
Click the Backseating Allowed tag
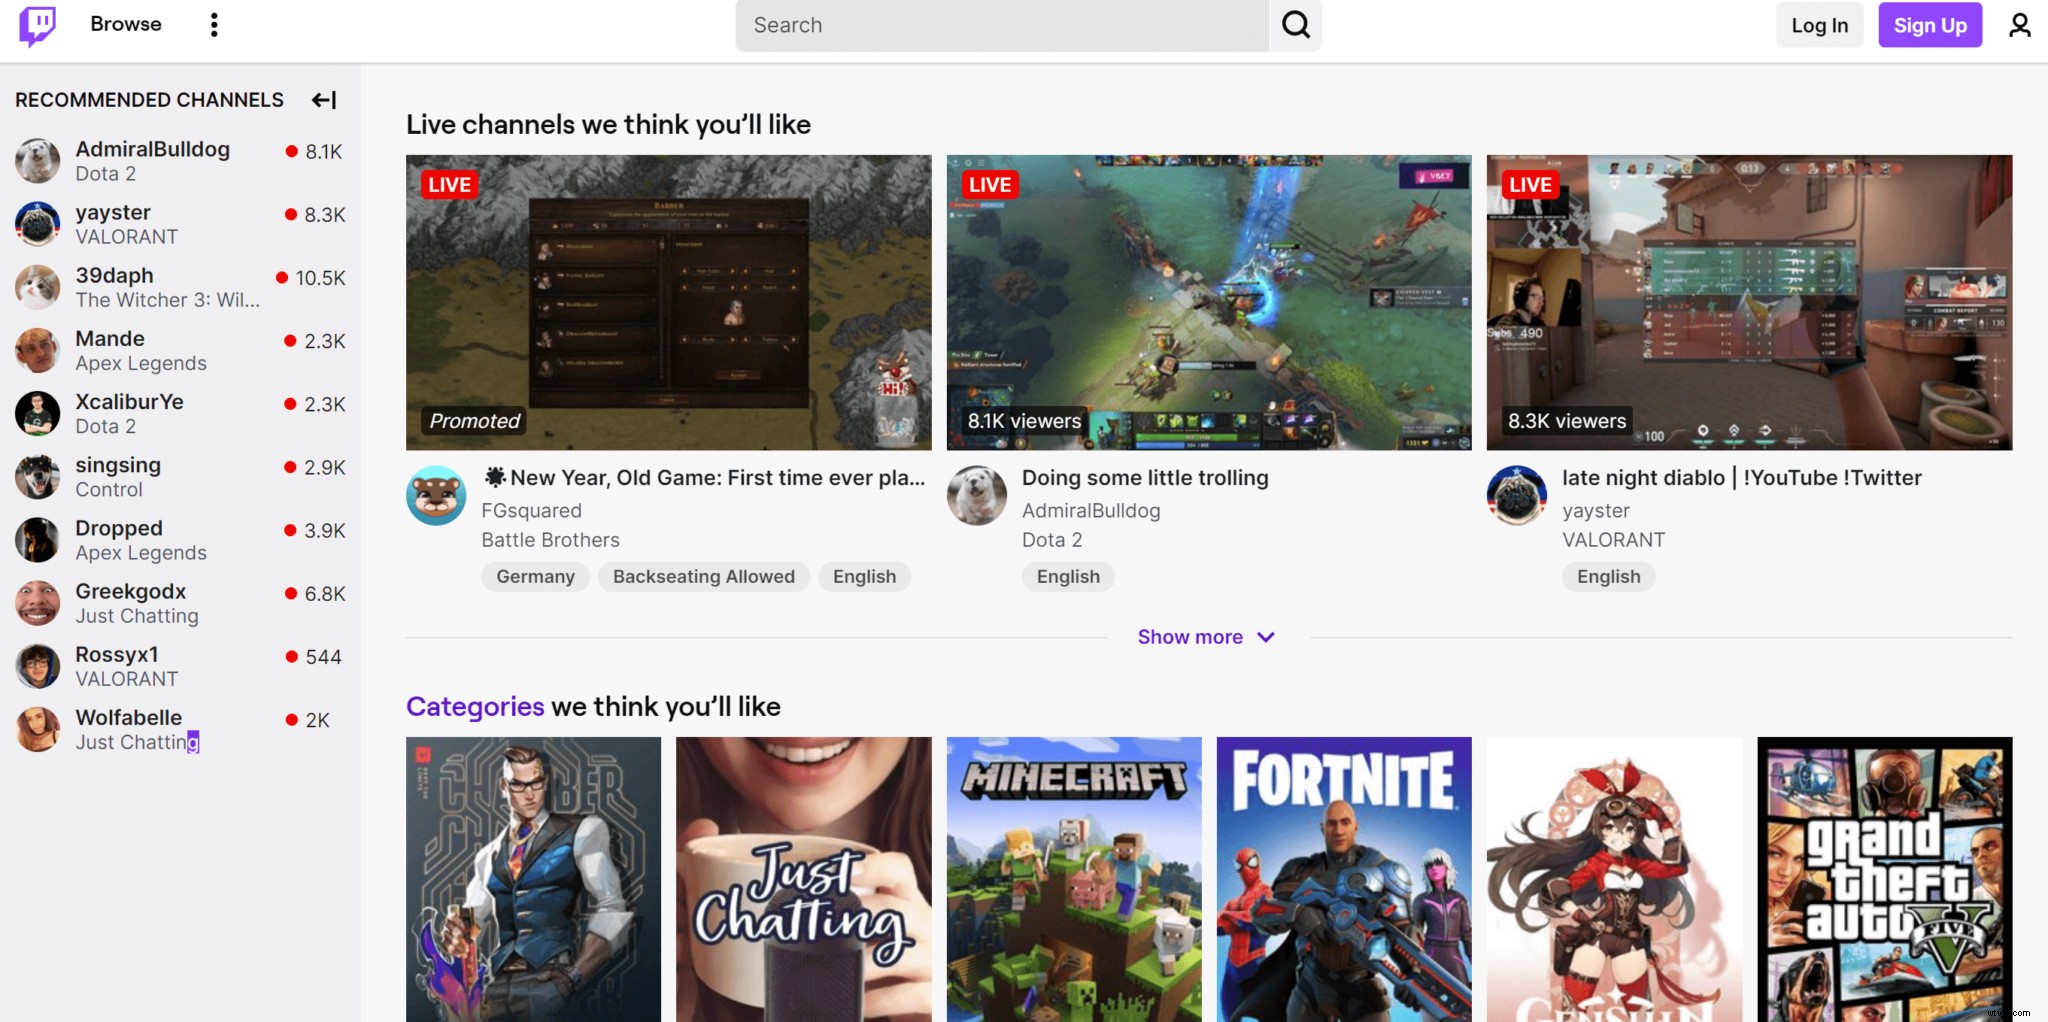(703, 576)
